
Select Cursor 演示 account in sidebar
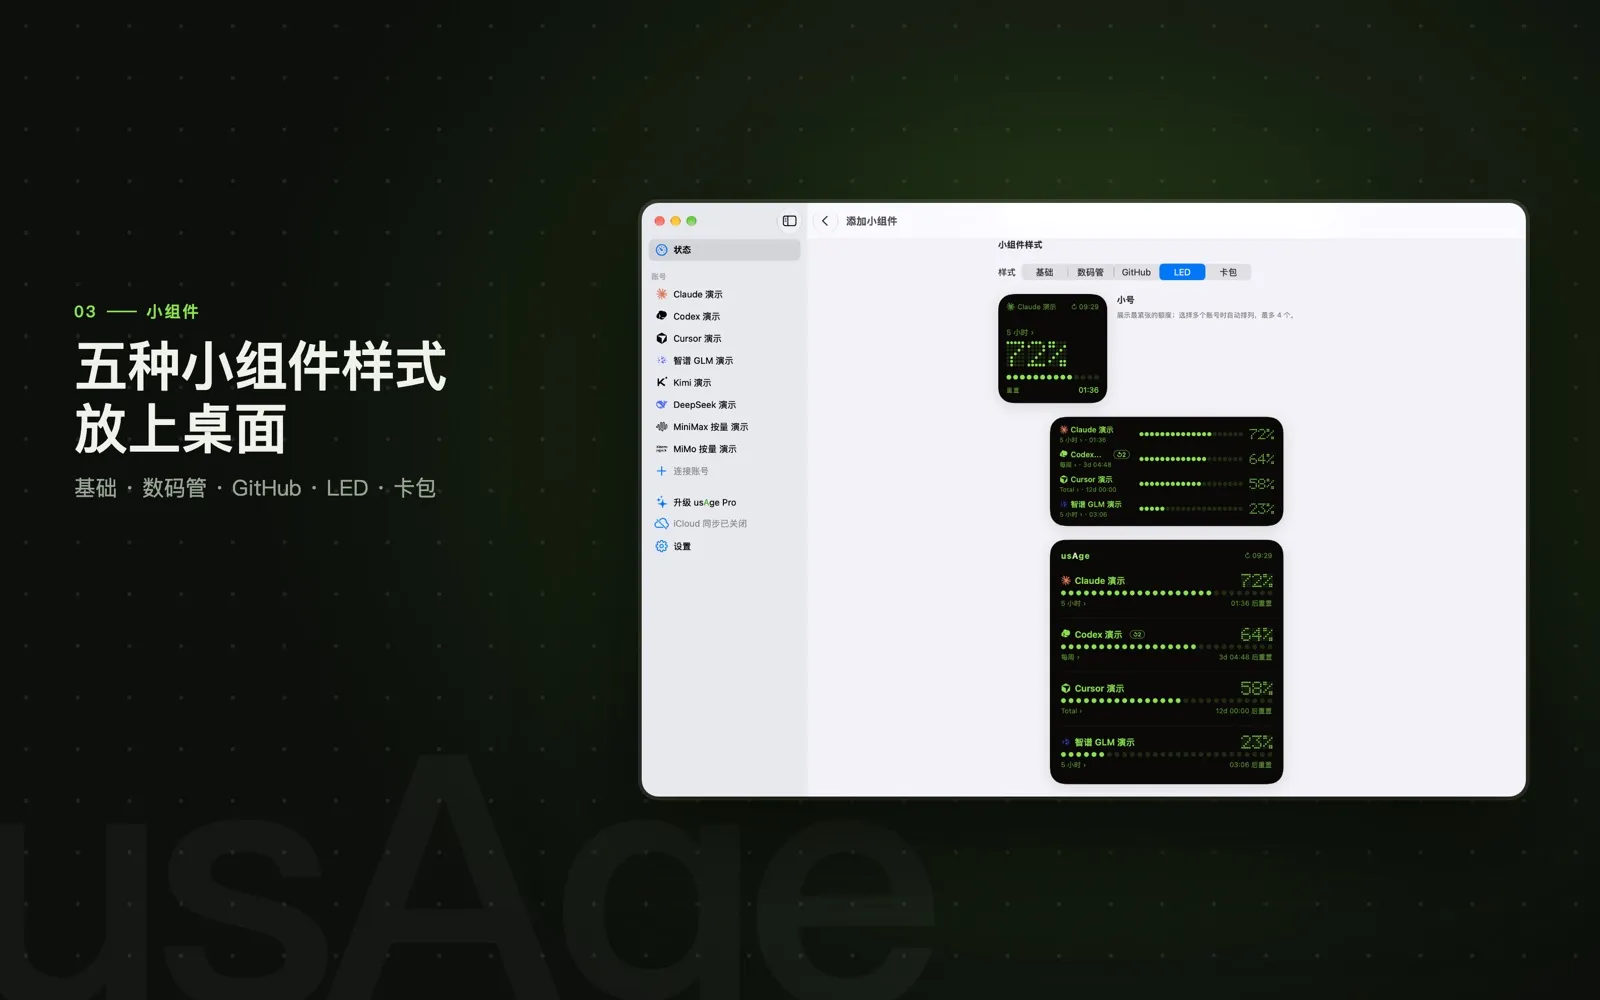[x=724, y=338]
